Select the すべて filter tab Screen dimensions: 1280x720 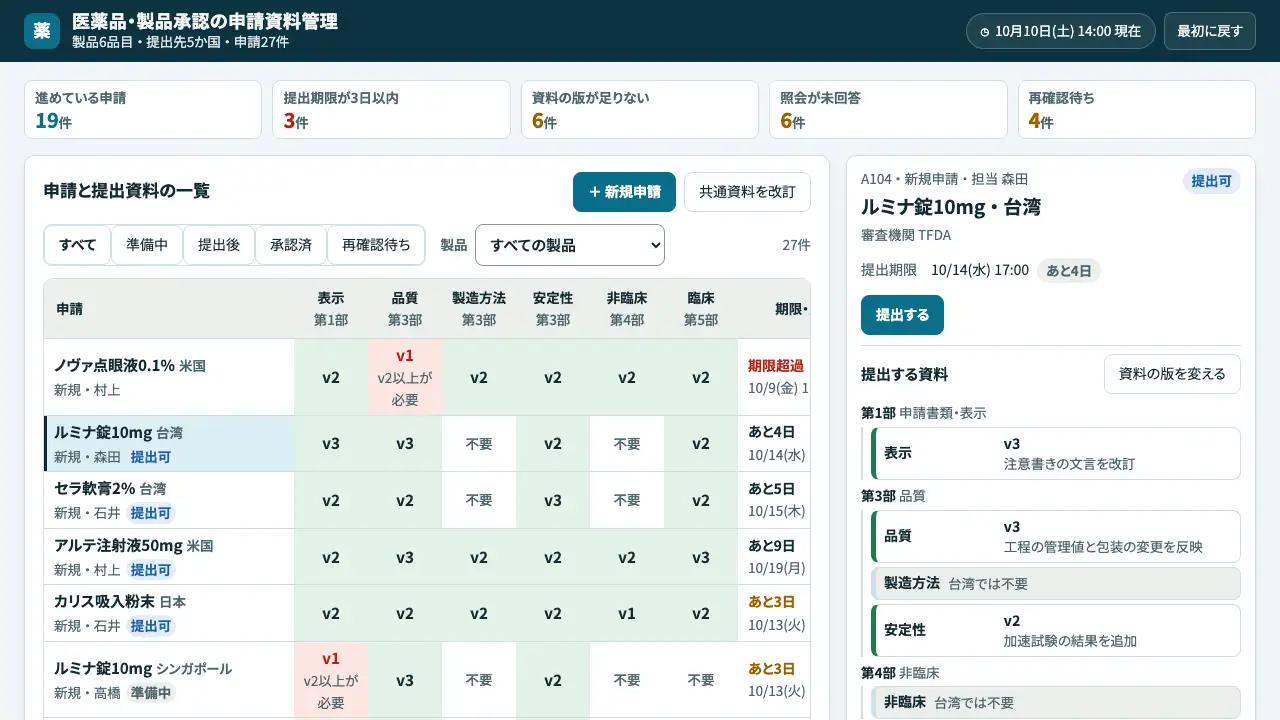click(x=77, y=245)
